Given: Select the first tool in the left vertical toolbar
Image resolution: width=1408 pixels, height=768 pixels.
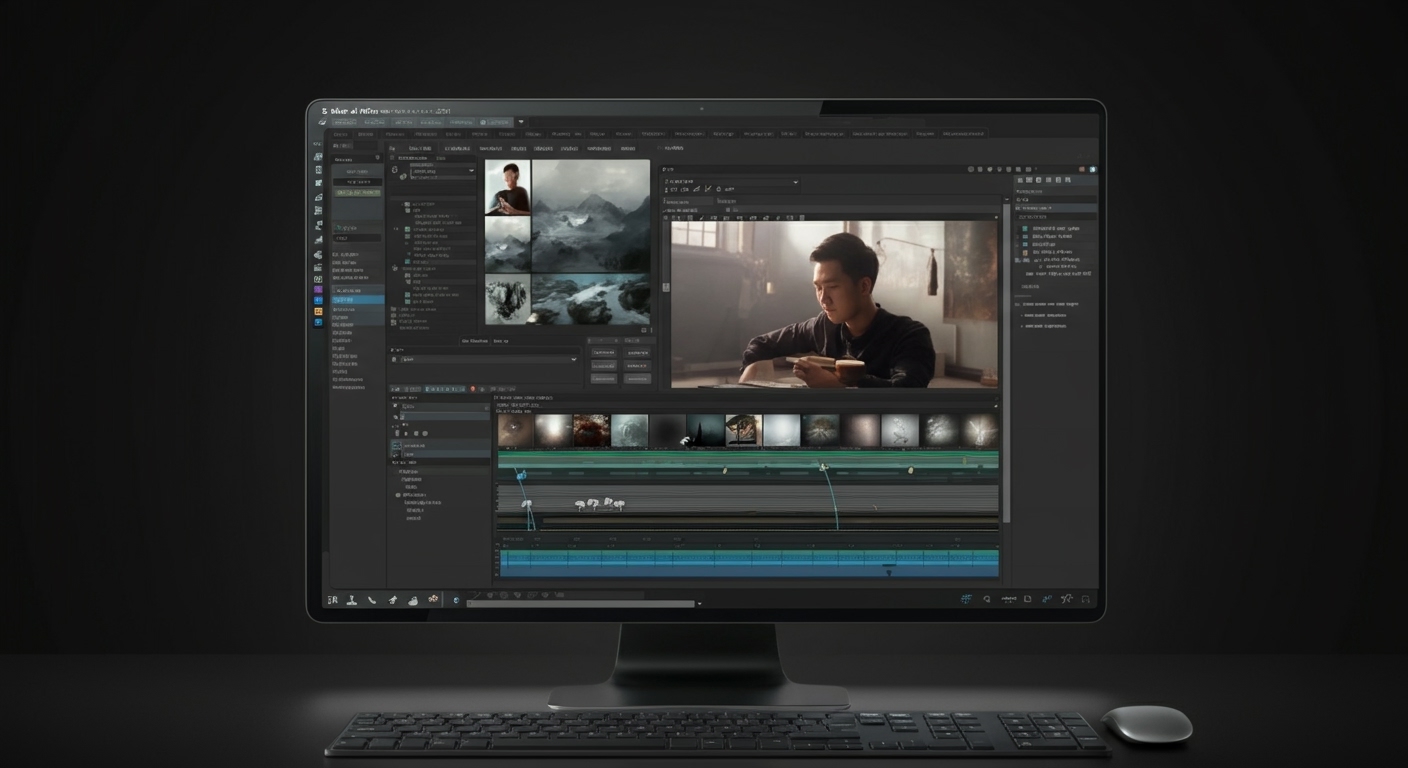Looking at the screenshot, I should (x=318, y=157).
